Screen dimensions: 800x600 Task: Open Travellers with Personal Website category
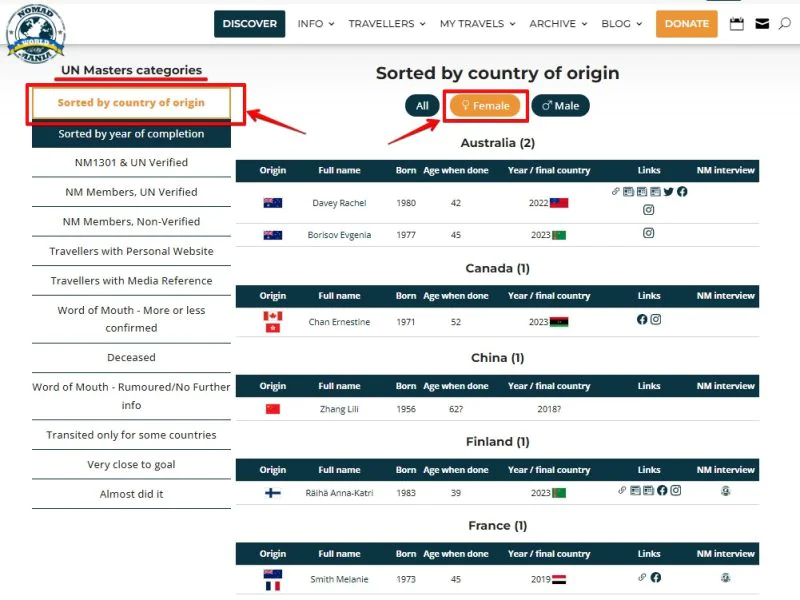click(131, 250)
